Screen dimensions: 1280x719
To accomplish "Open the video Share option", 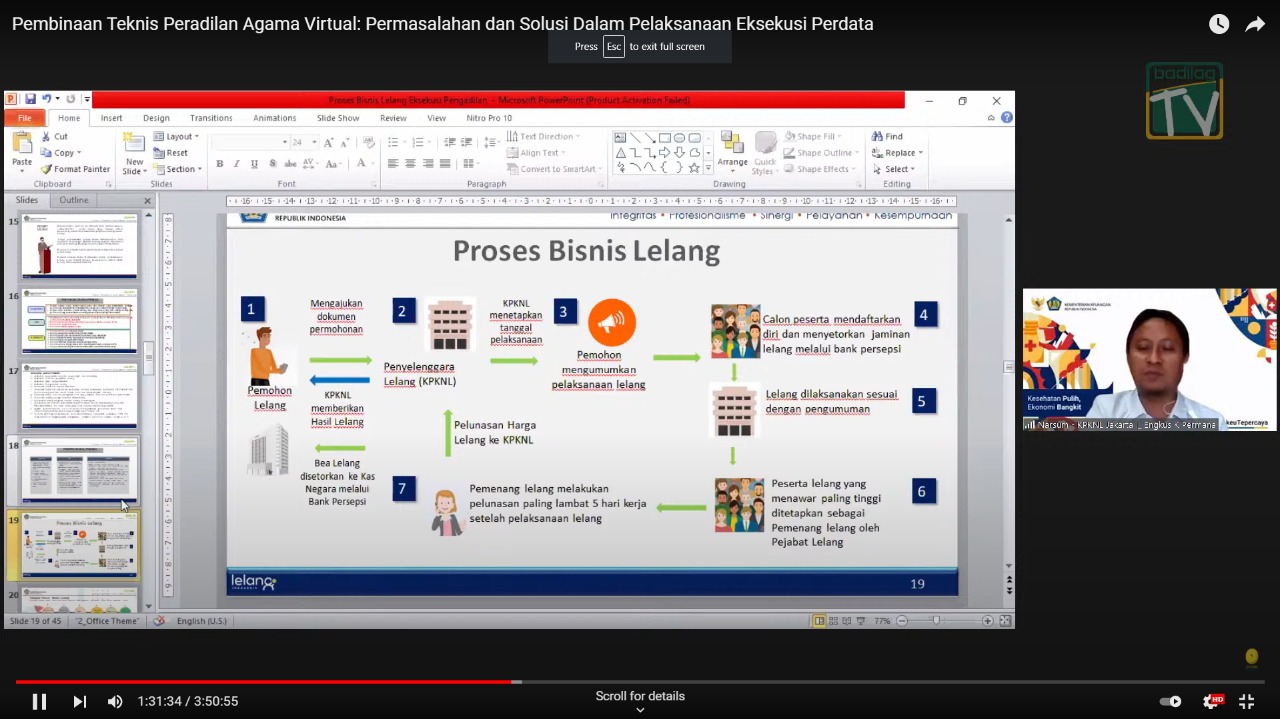I will point(1255,24).
